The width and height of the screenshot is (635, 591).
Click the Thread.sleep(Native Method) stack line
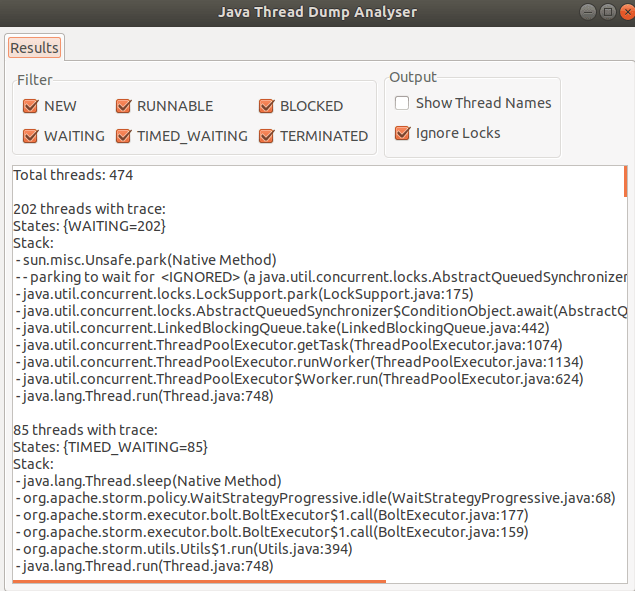click(x=150, y=481)
